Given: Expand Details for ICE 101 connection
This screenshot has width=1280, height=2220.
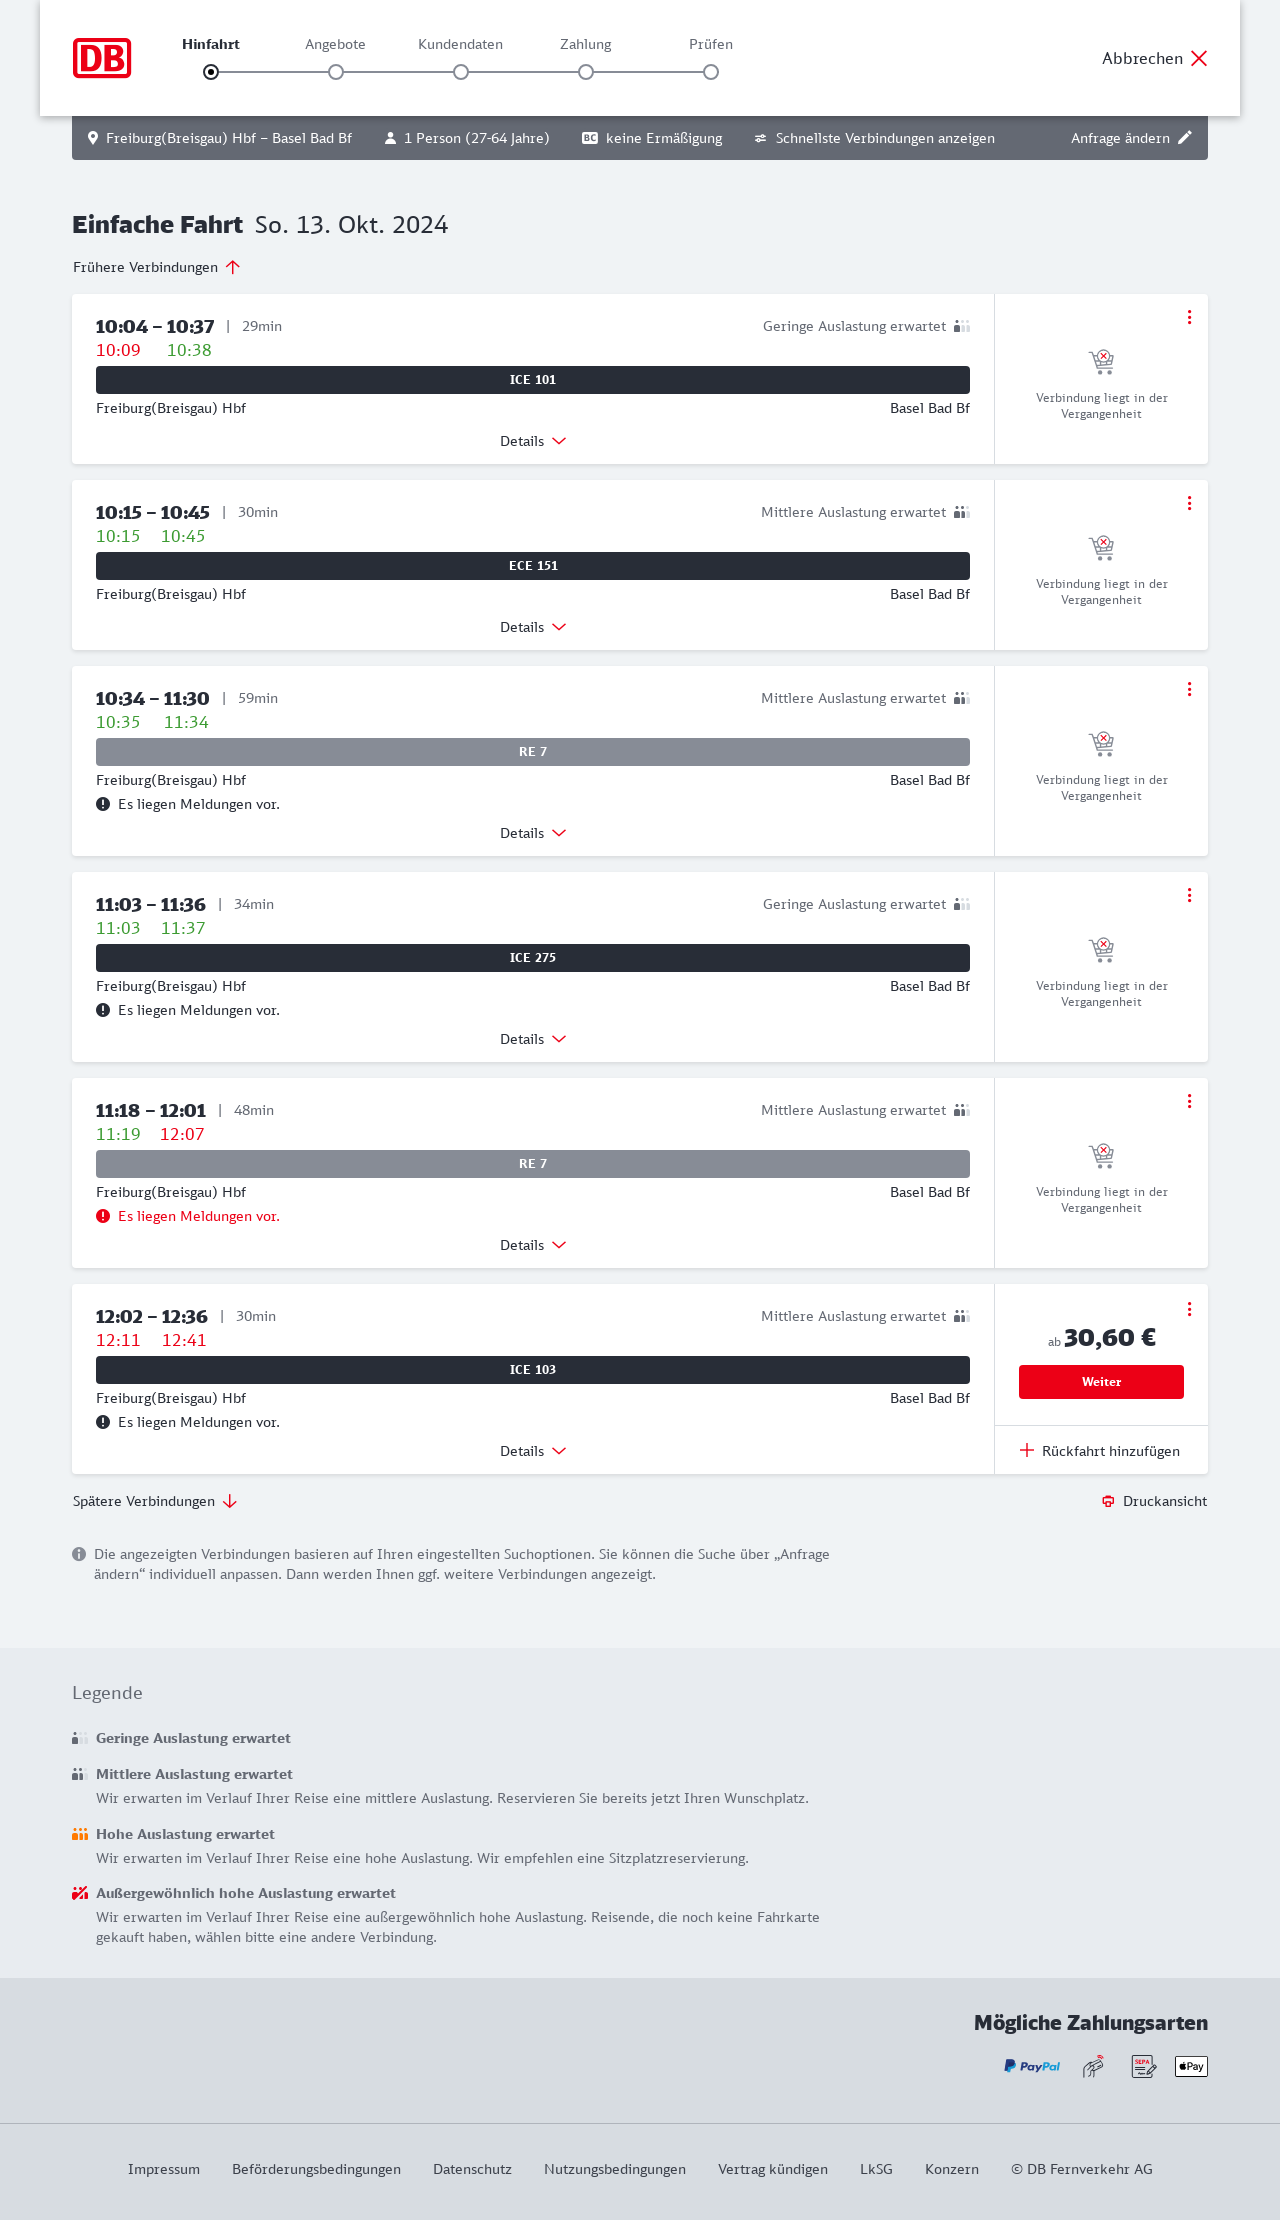Looking at the screenshot, I should (x=533, y=441).
